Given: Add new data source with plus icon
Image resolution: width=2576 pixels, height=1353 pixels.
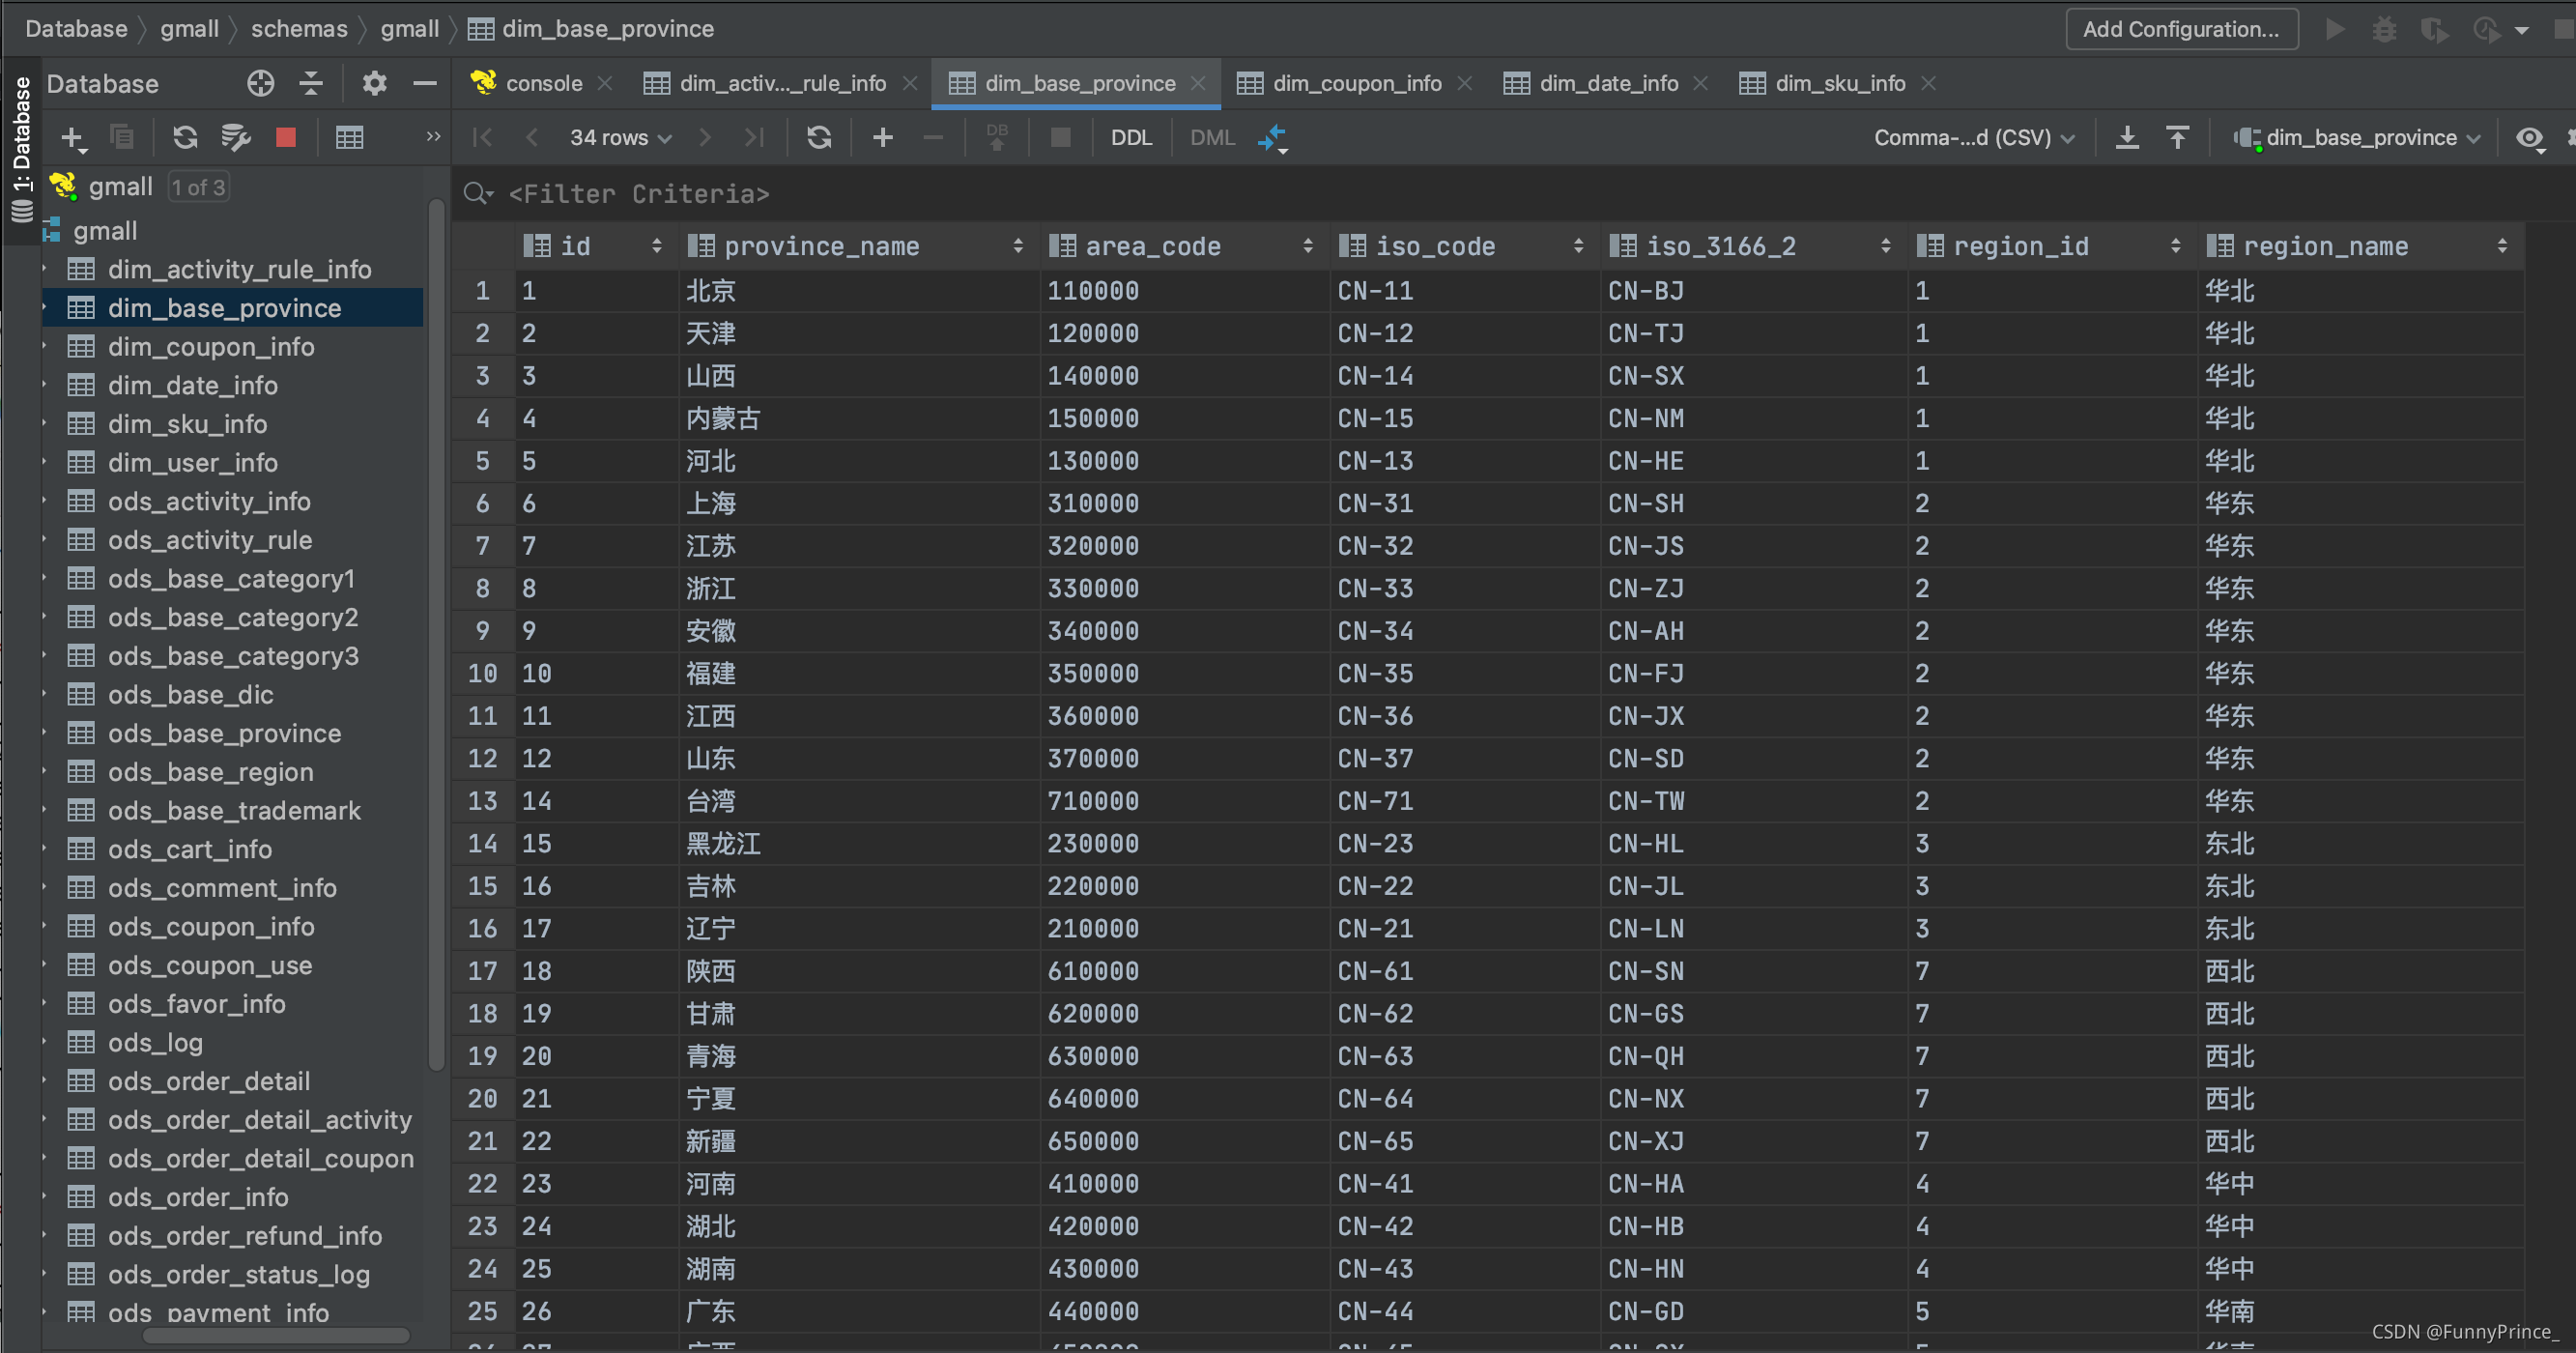Looking at the screenshot, I should [x=73, y=138].
